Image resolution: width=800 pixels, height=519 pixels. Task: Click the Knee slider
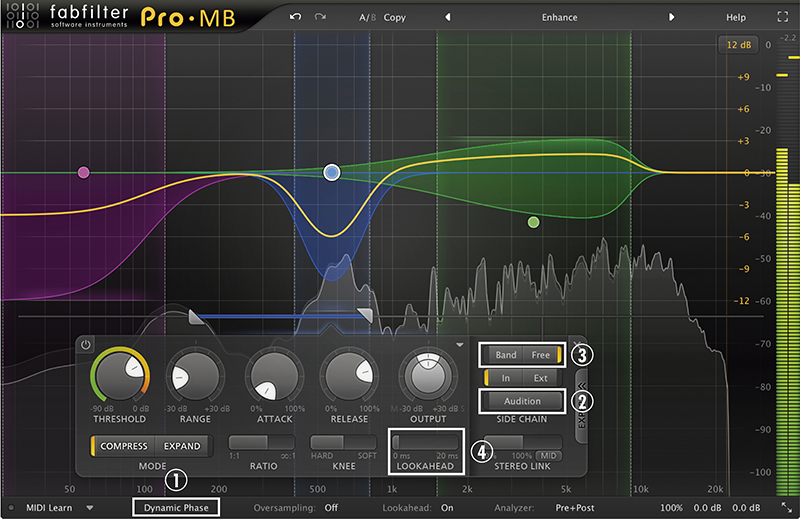[343, 442]
